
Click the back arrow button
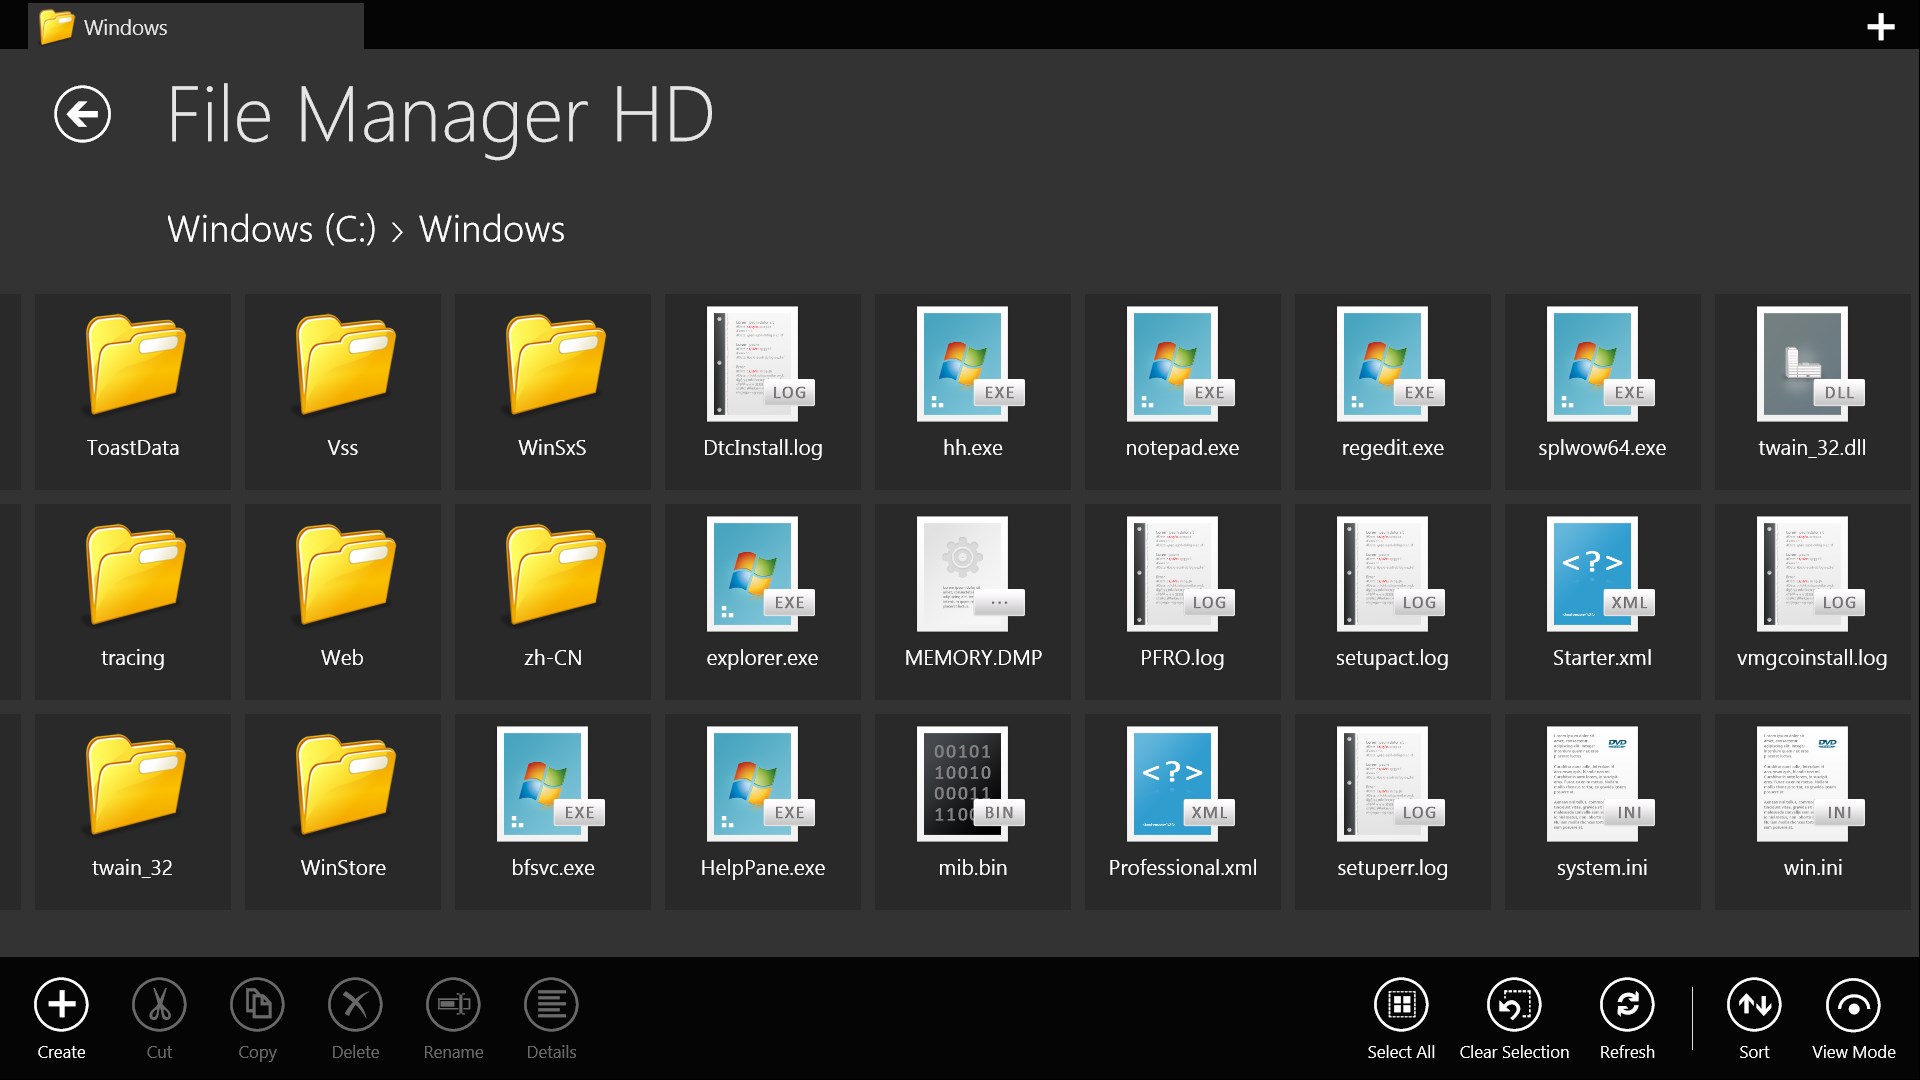[x=82, y=115]
